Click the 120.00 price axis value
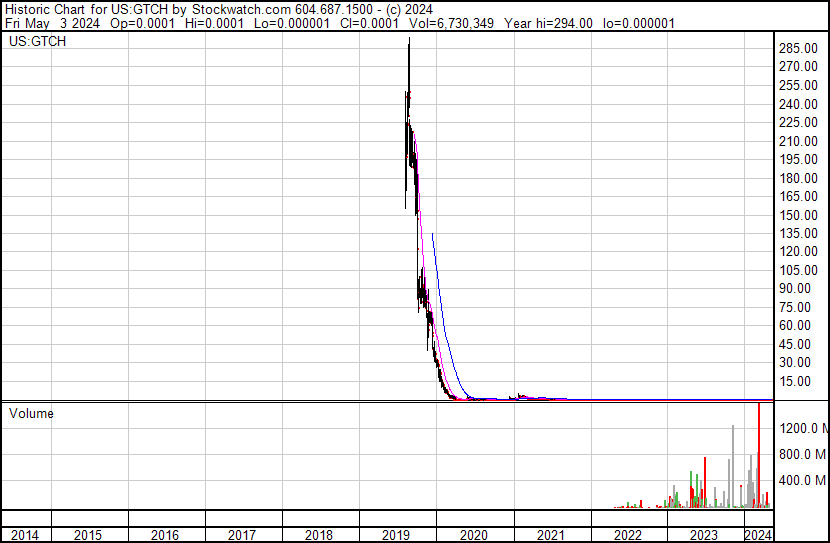This screenshot has height=543, width=830. (798, 251)
